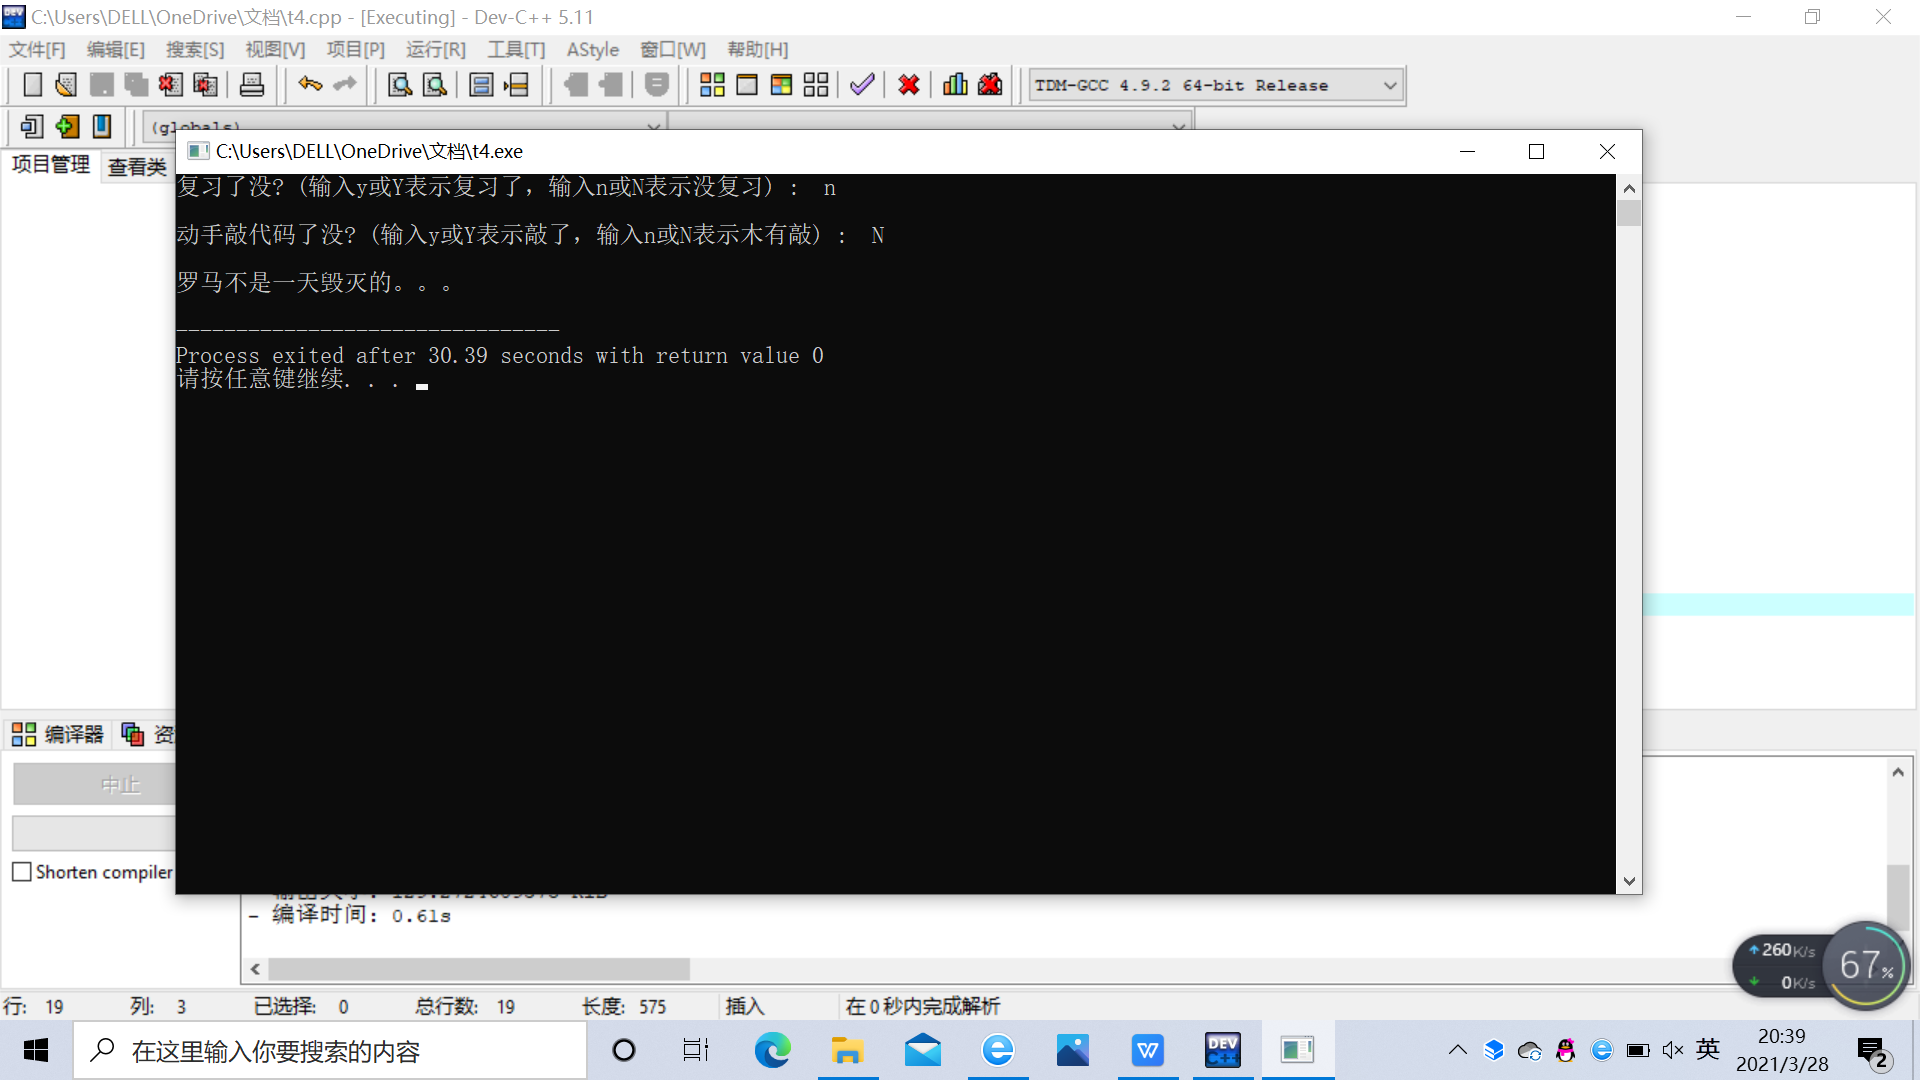Image resolution: width=1920 pixels, height=1080 pixels.
Task: Switch to the 查看类 tab
Action: (x=137, y=167)
